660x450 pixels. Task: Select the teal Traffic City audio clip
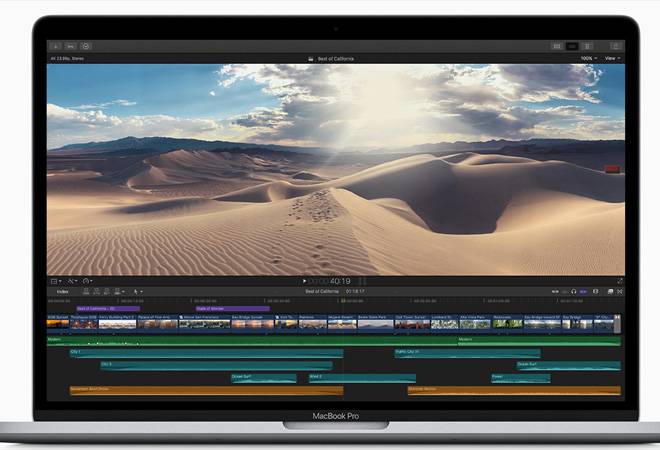pos(467,353)
